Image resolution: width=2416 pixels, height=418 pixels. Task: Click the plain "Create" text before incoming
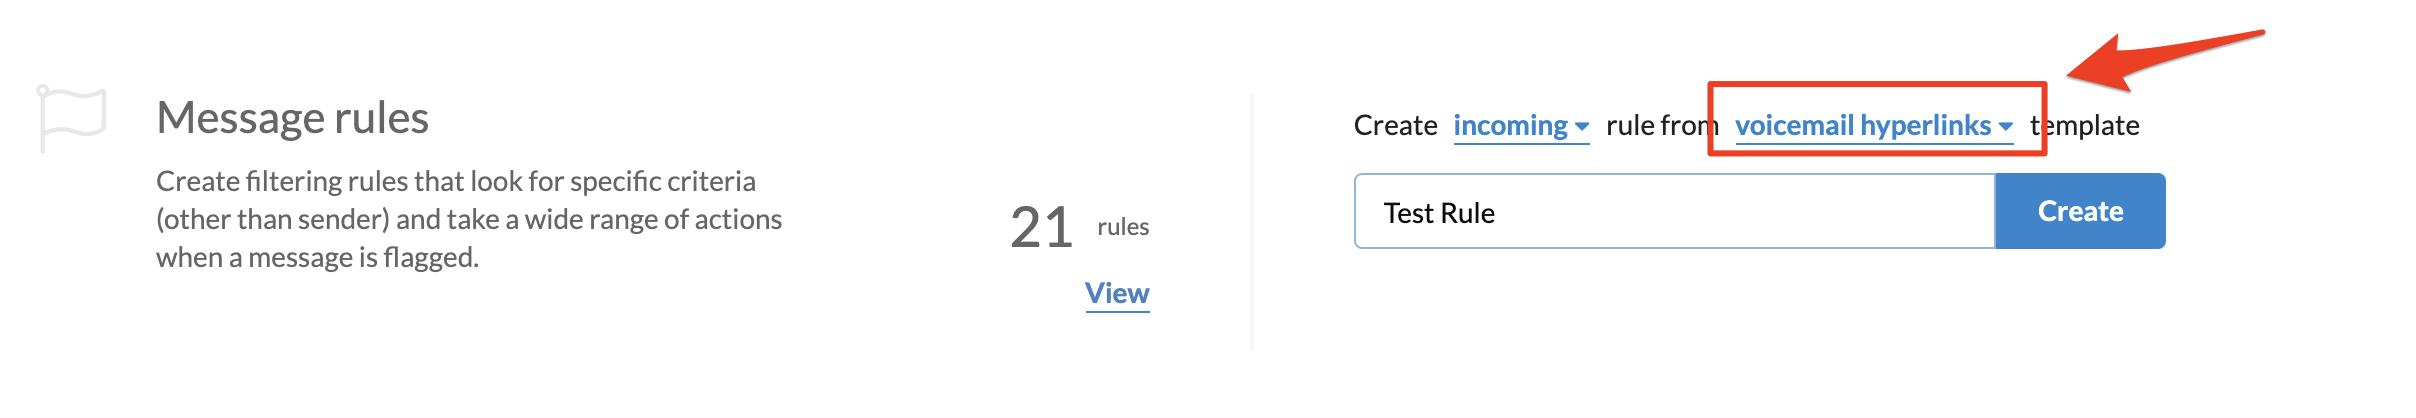click(1395, 126)
